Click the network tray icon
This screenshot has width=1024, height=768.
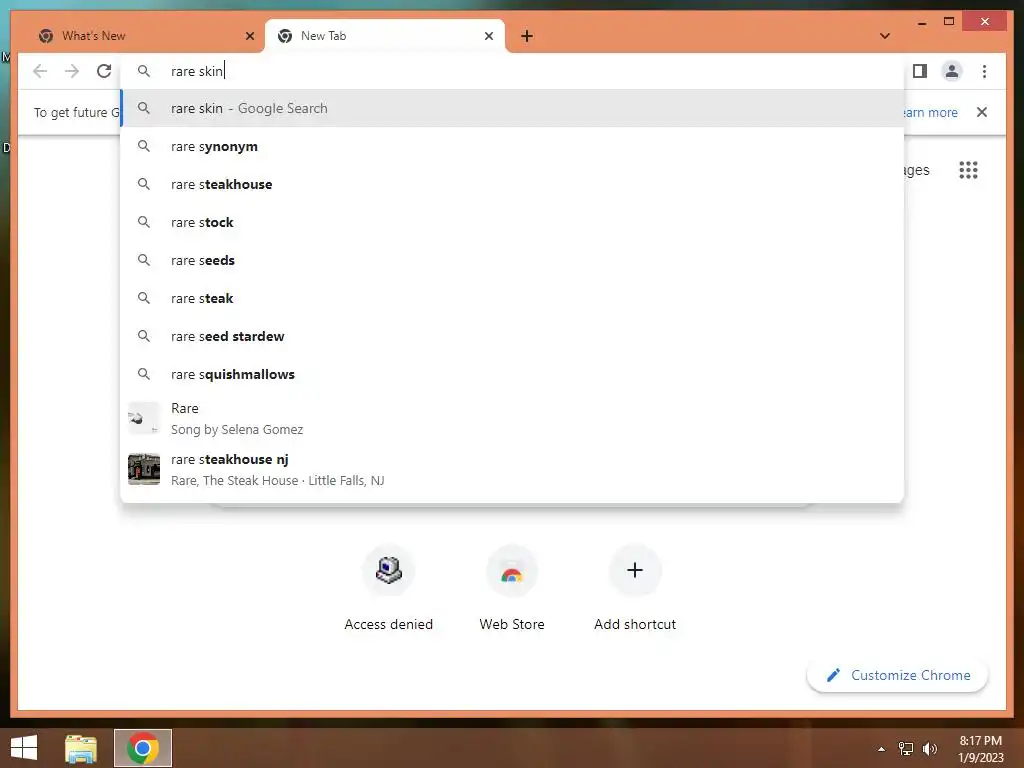coord(906,749)
